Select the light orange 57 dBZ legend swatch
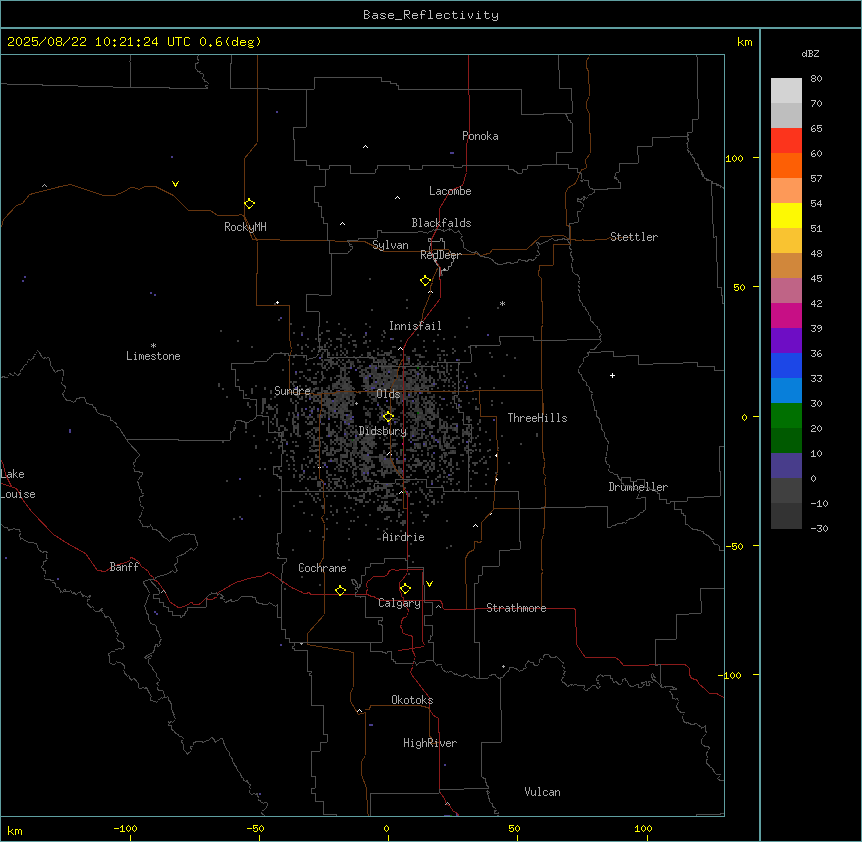Screen dimensions: 862x842 pyautogui.click(x=786, y=190)
